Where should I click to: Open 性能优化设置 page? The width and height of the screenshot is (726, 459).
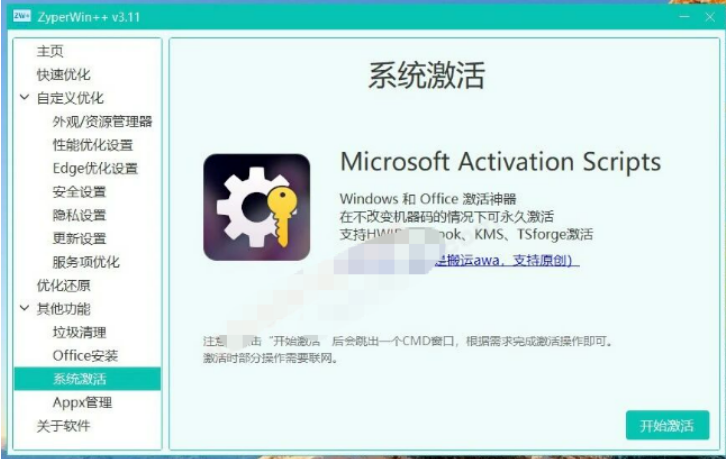point(92,145)
